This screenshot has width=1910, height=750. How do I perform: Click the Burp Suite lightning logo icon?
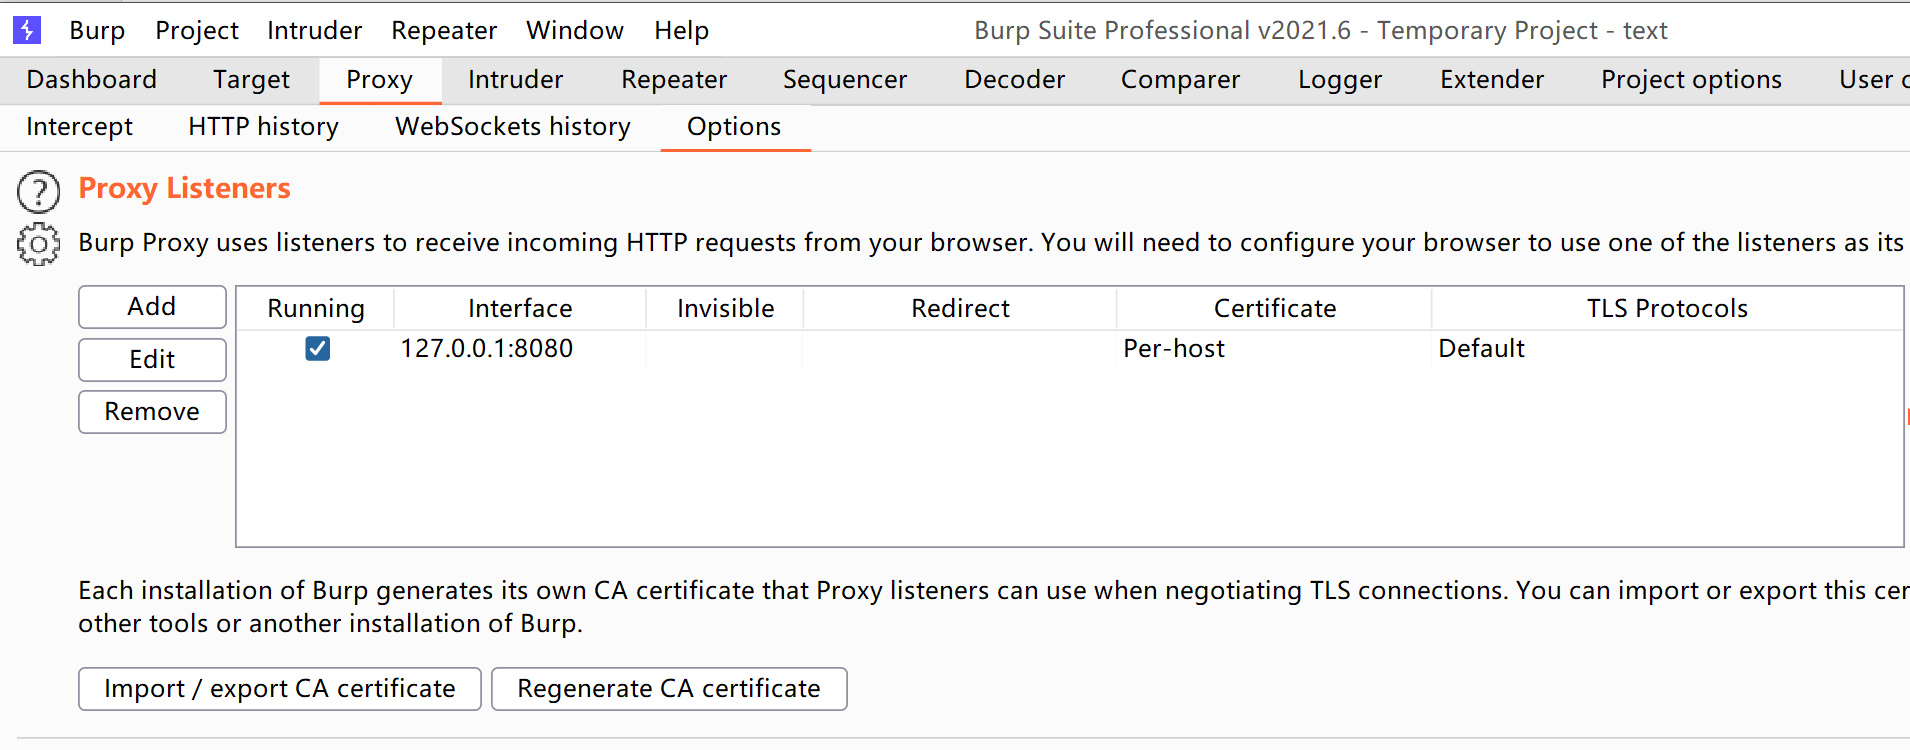(27, 30)
